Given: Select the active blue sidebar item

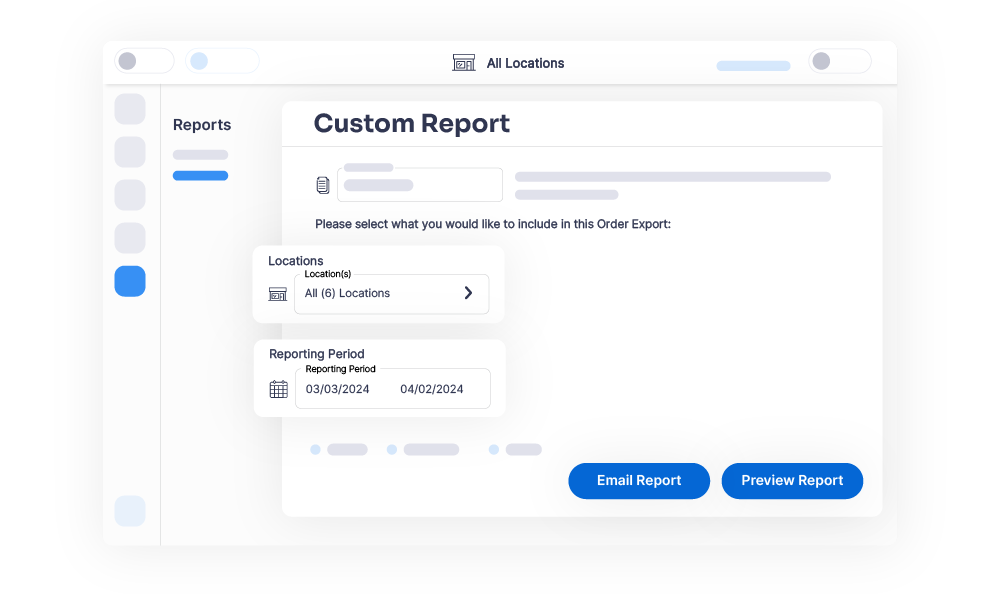Looking at the screenshot, I should point(130,281).
